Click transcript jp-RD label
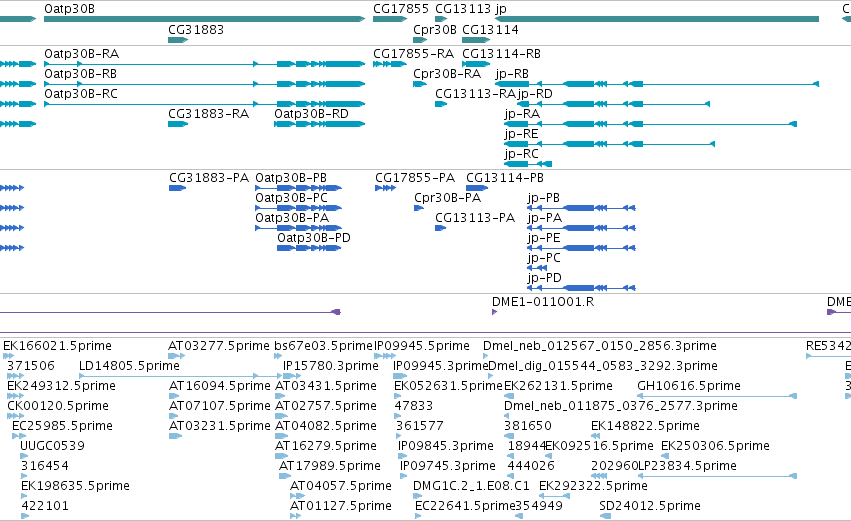Screen dimensions: 851x521 pos(535,94)
